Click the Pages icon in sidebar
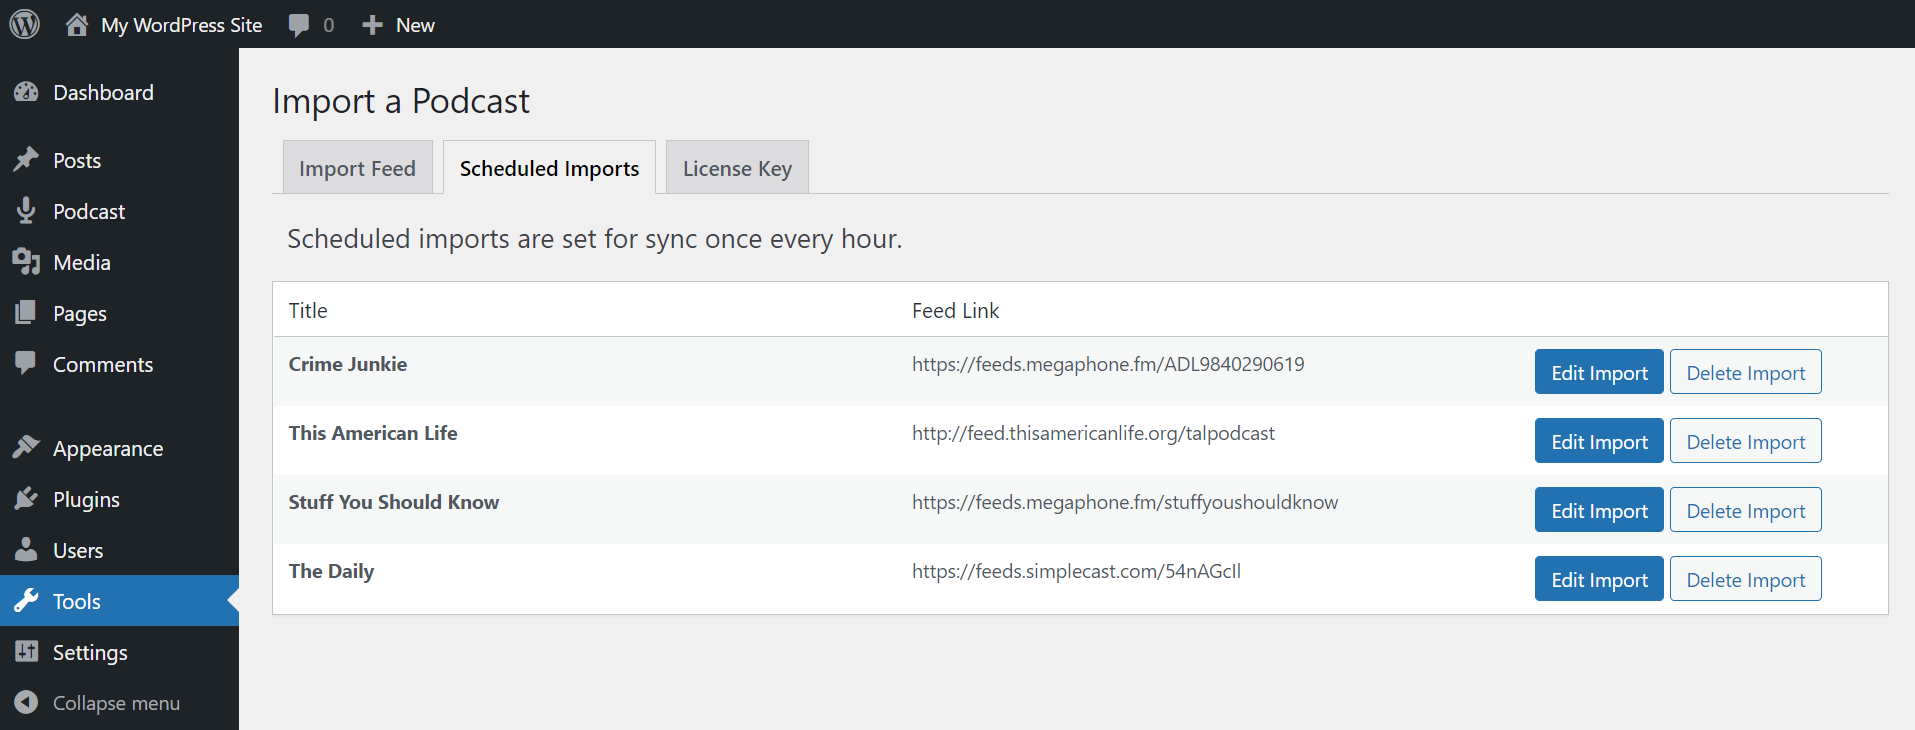Viewport: 1915px width, 730px height. (x=26, y=313)
